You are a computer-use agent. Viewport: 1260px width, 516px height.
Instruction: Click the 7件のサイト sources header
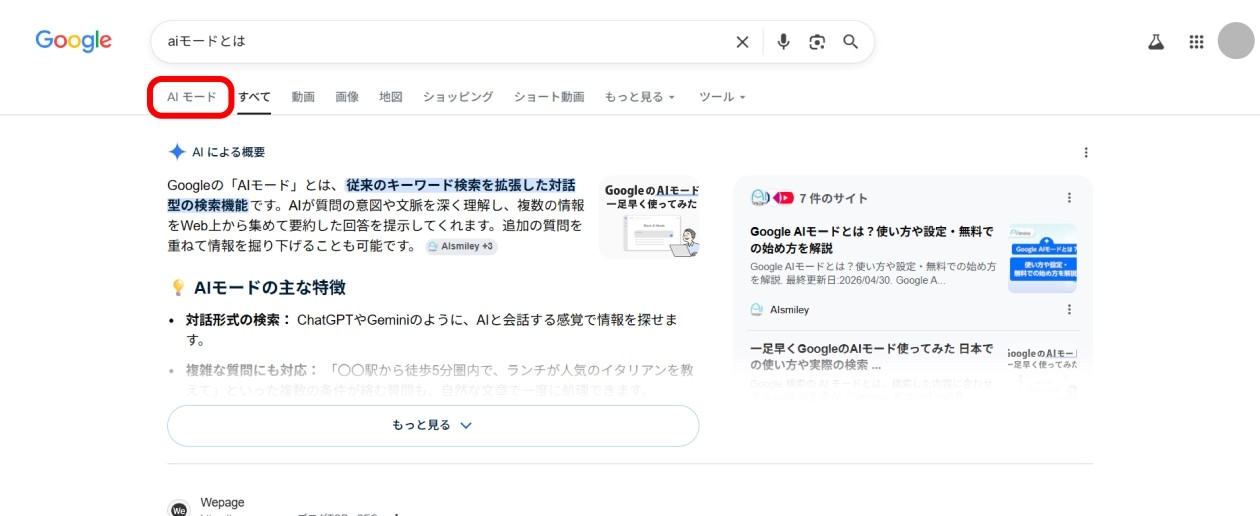coord(833,198)
